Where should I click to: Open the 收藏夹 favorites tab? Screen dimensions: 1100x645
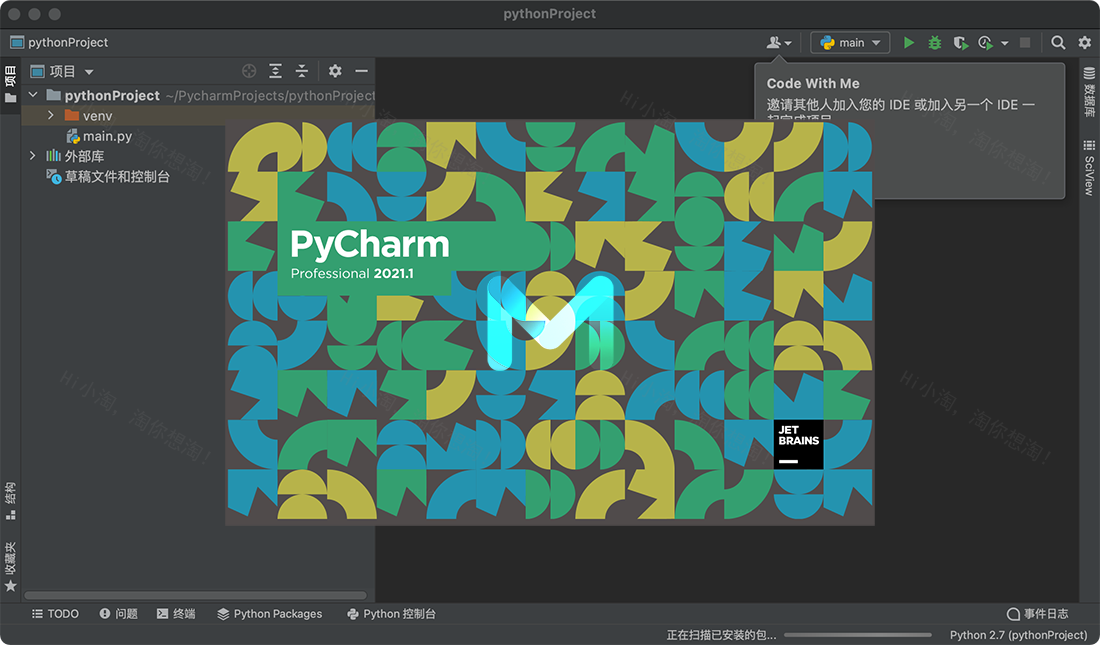[x=10, y=566]
